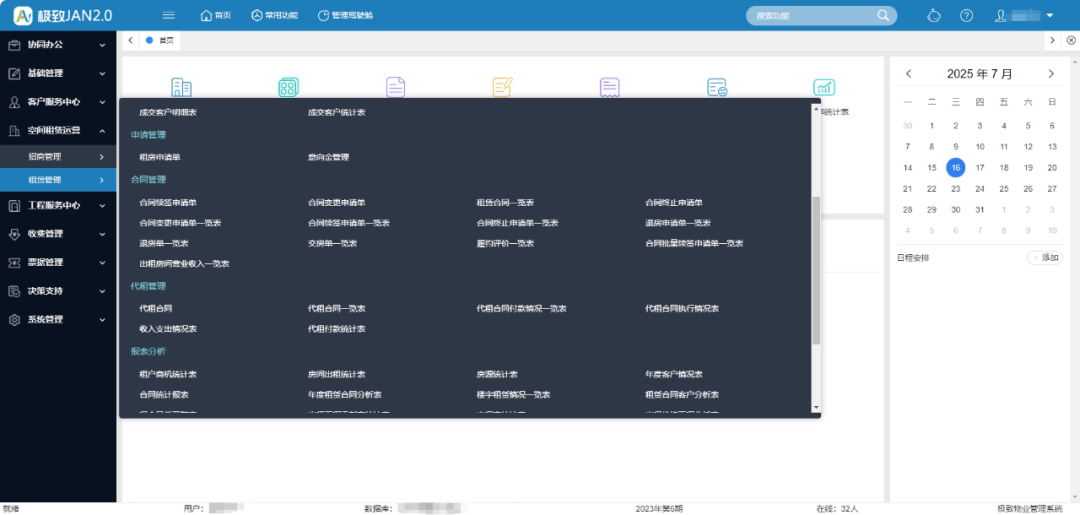Click the hamburger menu collapse icon
Image resolution: width=1080 pixels, height=515 pixels.
coord(168,15)
